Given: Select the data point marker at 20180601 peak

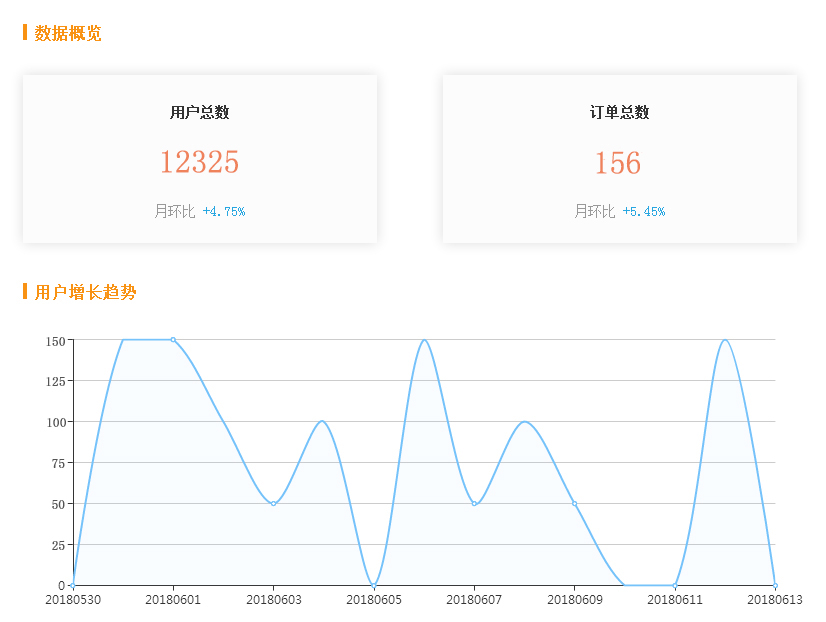Looking at the screenshot, I should 173,340.
